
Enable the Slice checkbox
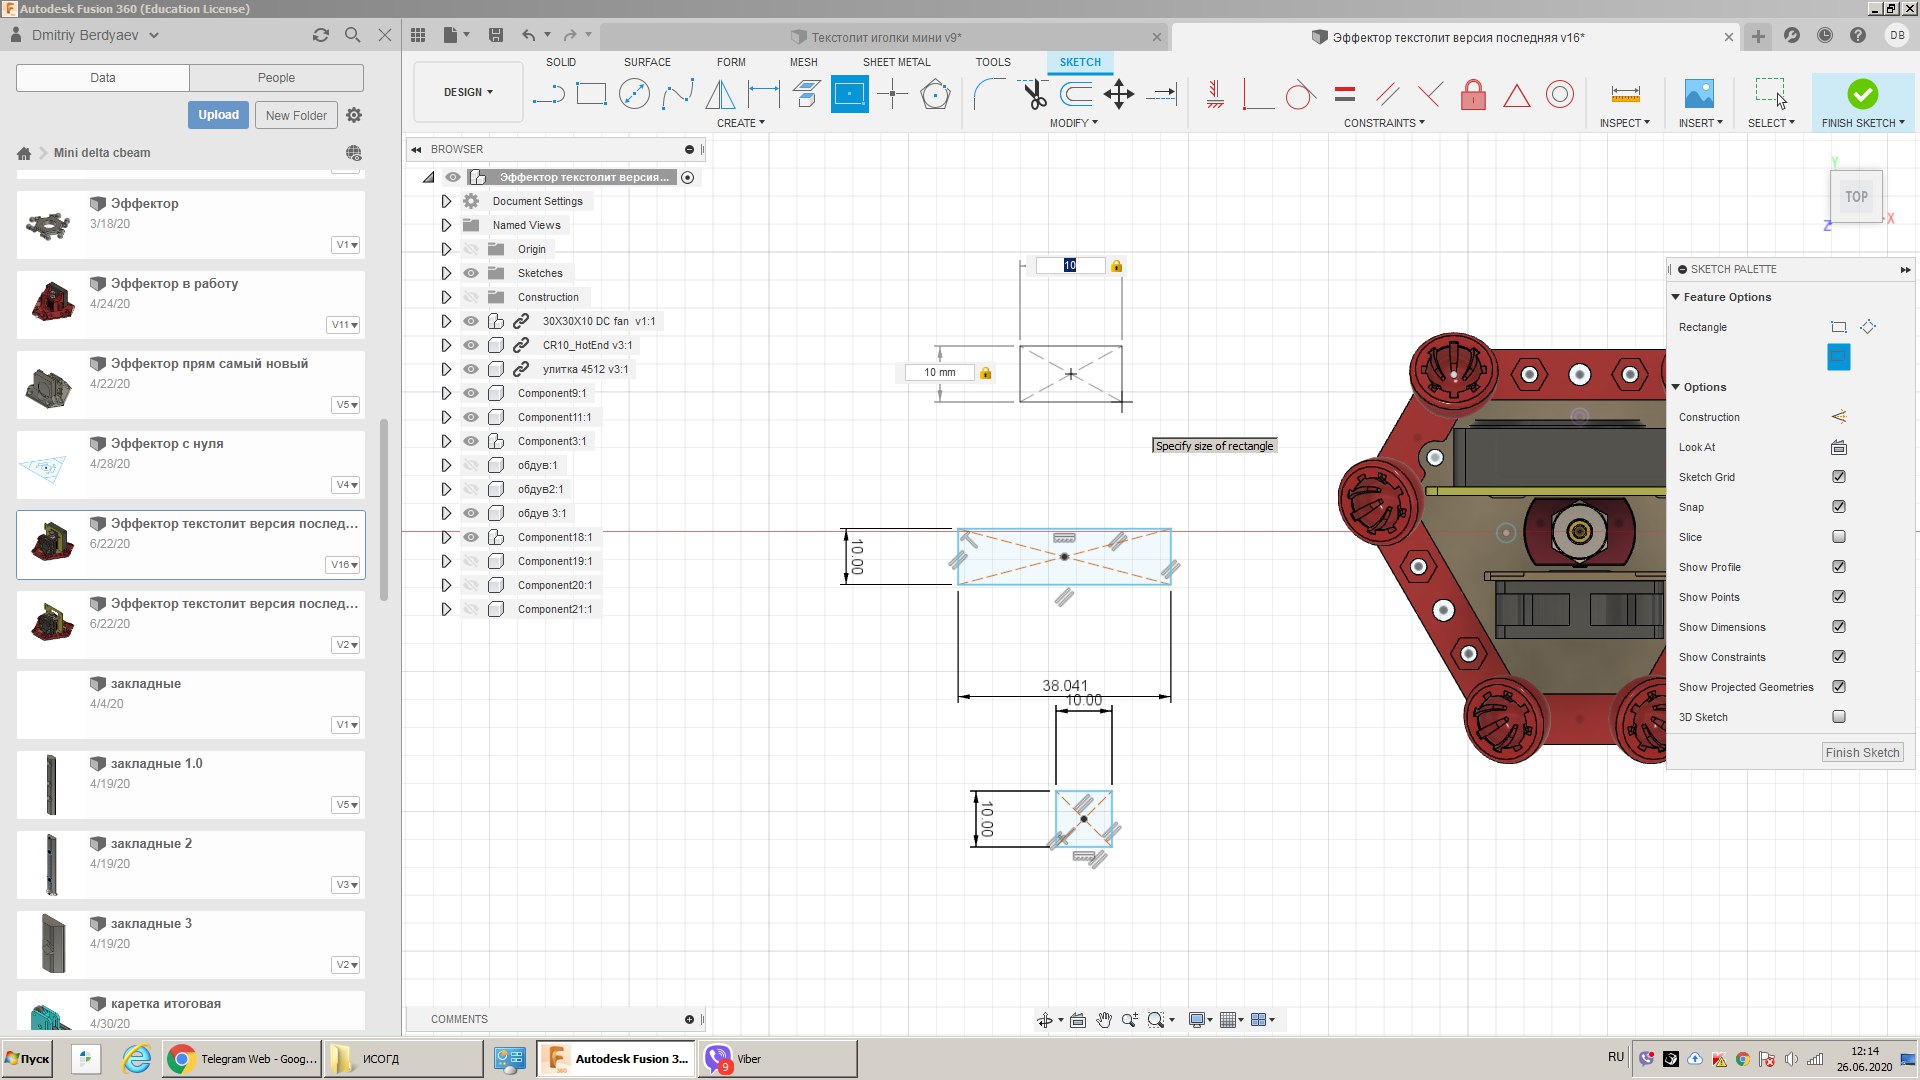[x=1838, y=537]
